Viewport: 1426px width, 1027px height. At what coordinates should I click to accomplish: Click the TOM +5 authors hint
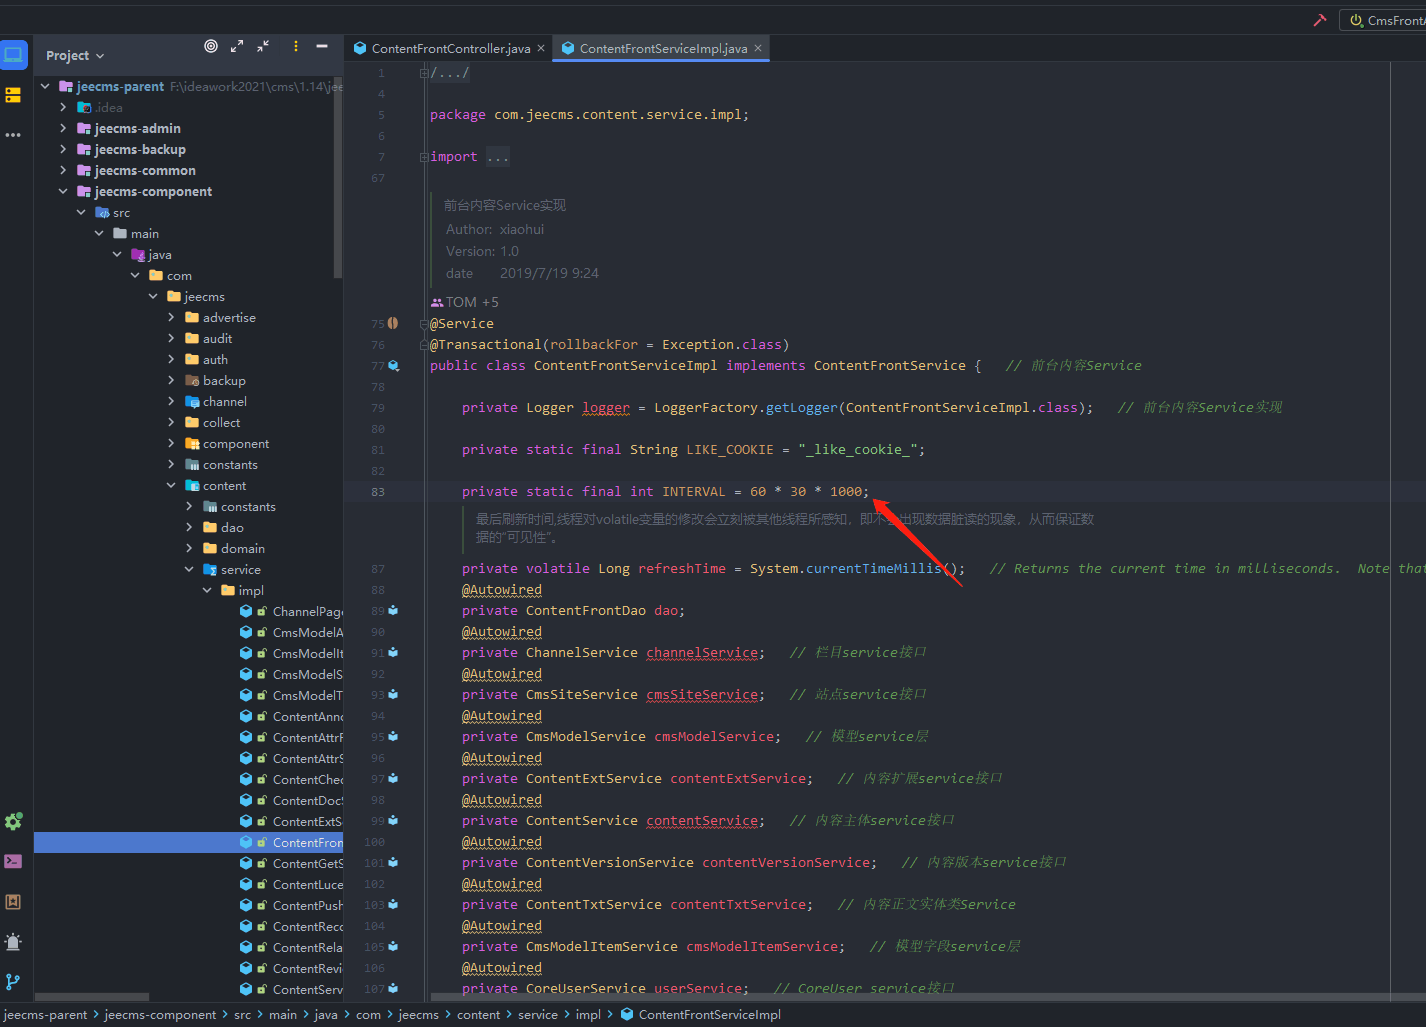(x=465, y=302)
